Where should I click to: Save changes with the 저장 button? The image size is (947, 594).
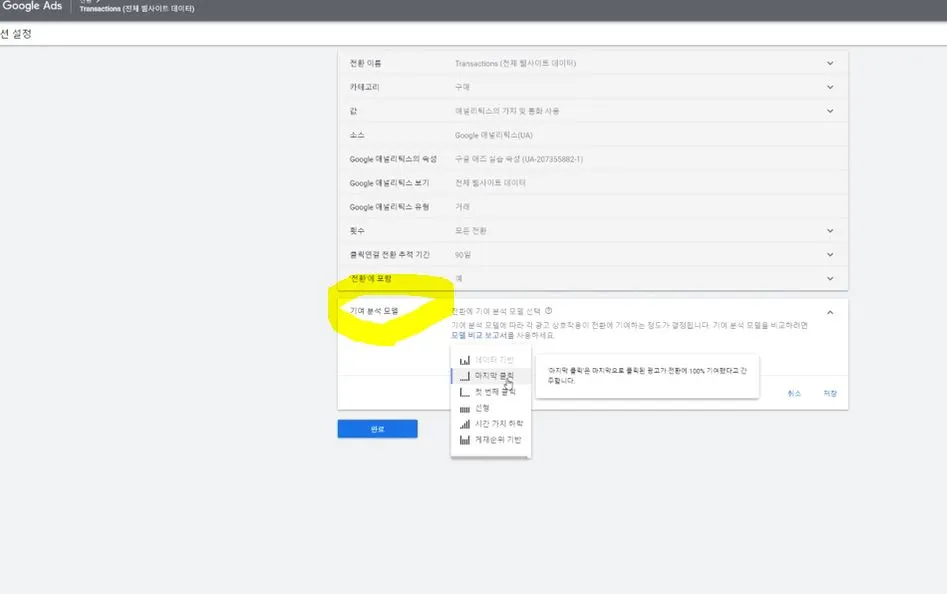(828, 393)
